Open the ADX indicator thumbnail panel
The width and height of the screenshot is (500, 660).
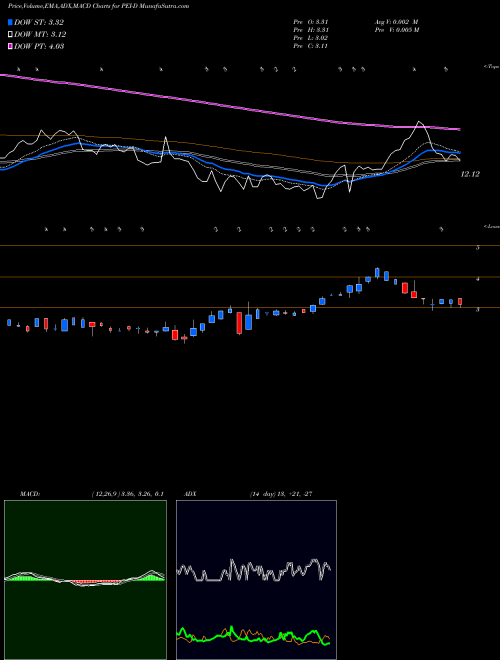tap(256, 580)
